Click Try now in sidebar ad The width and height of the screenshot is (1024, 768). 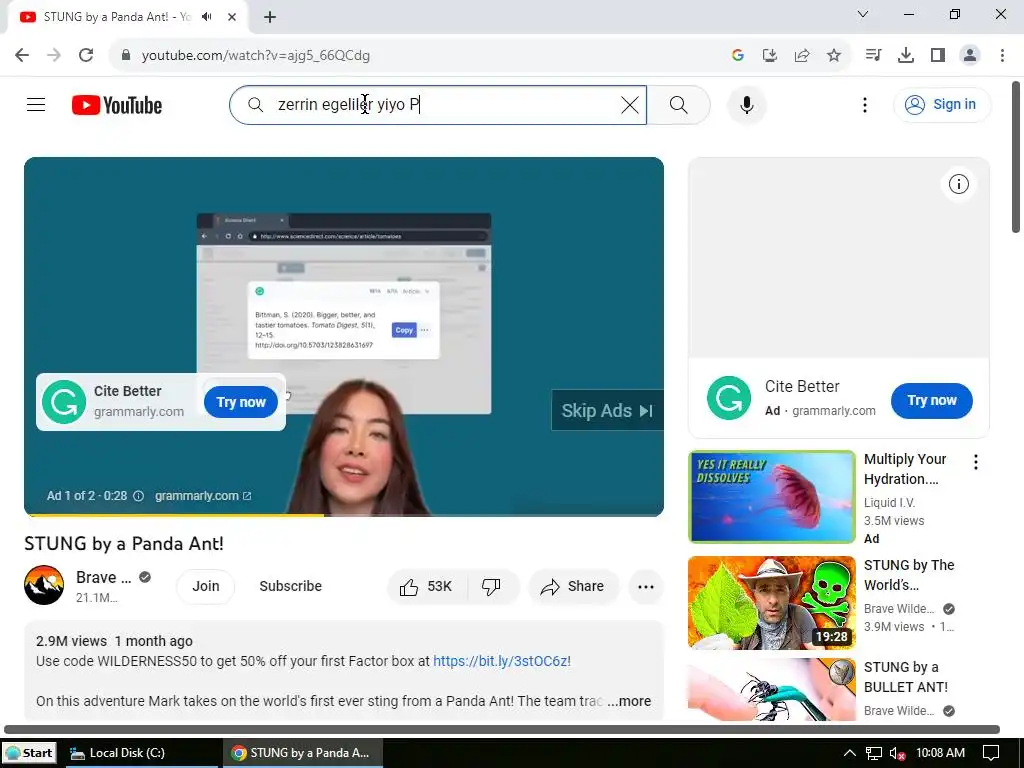coord(931,400)
